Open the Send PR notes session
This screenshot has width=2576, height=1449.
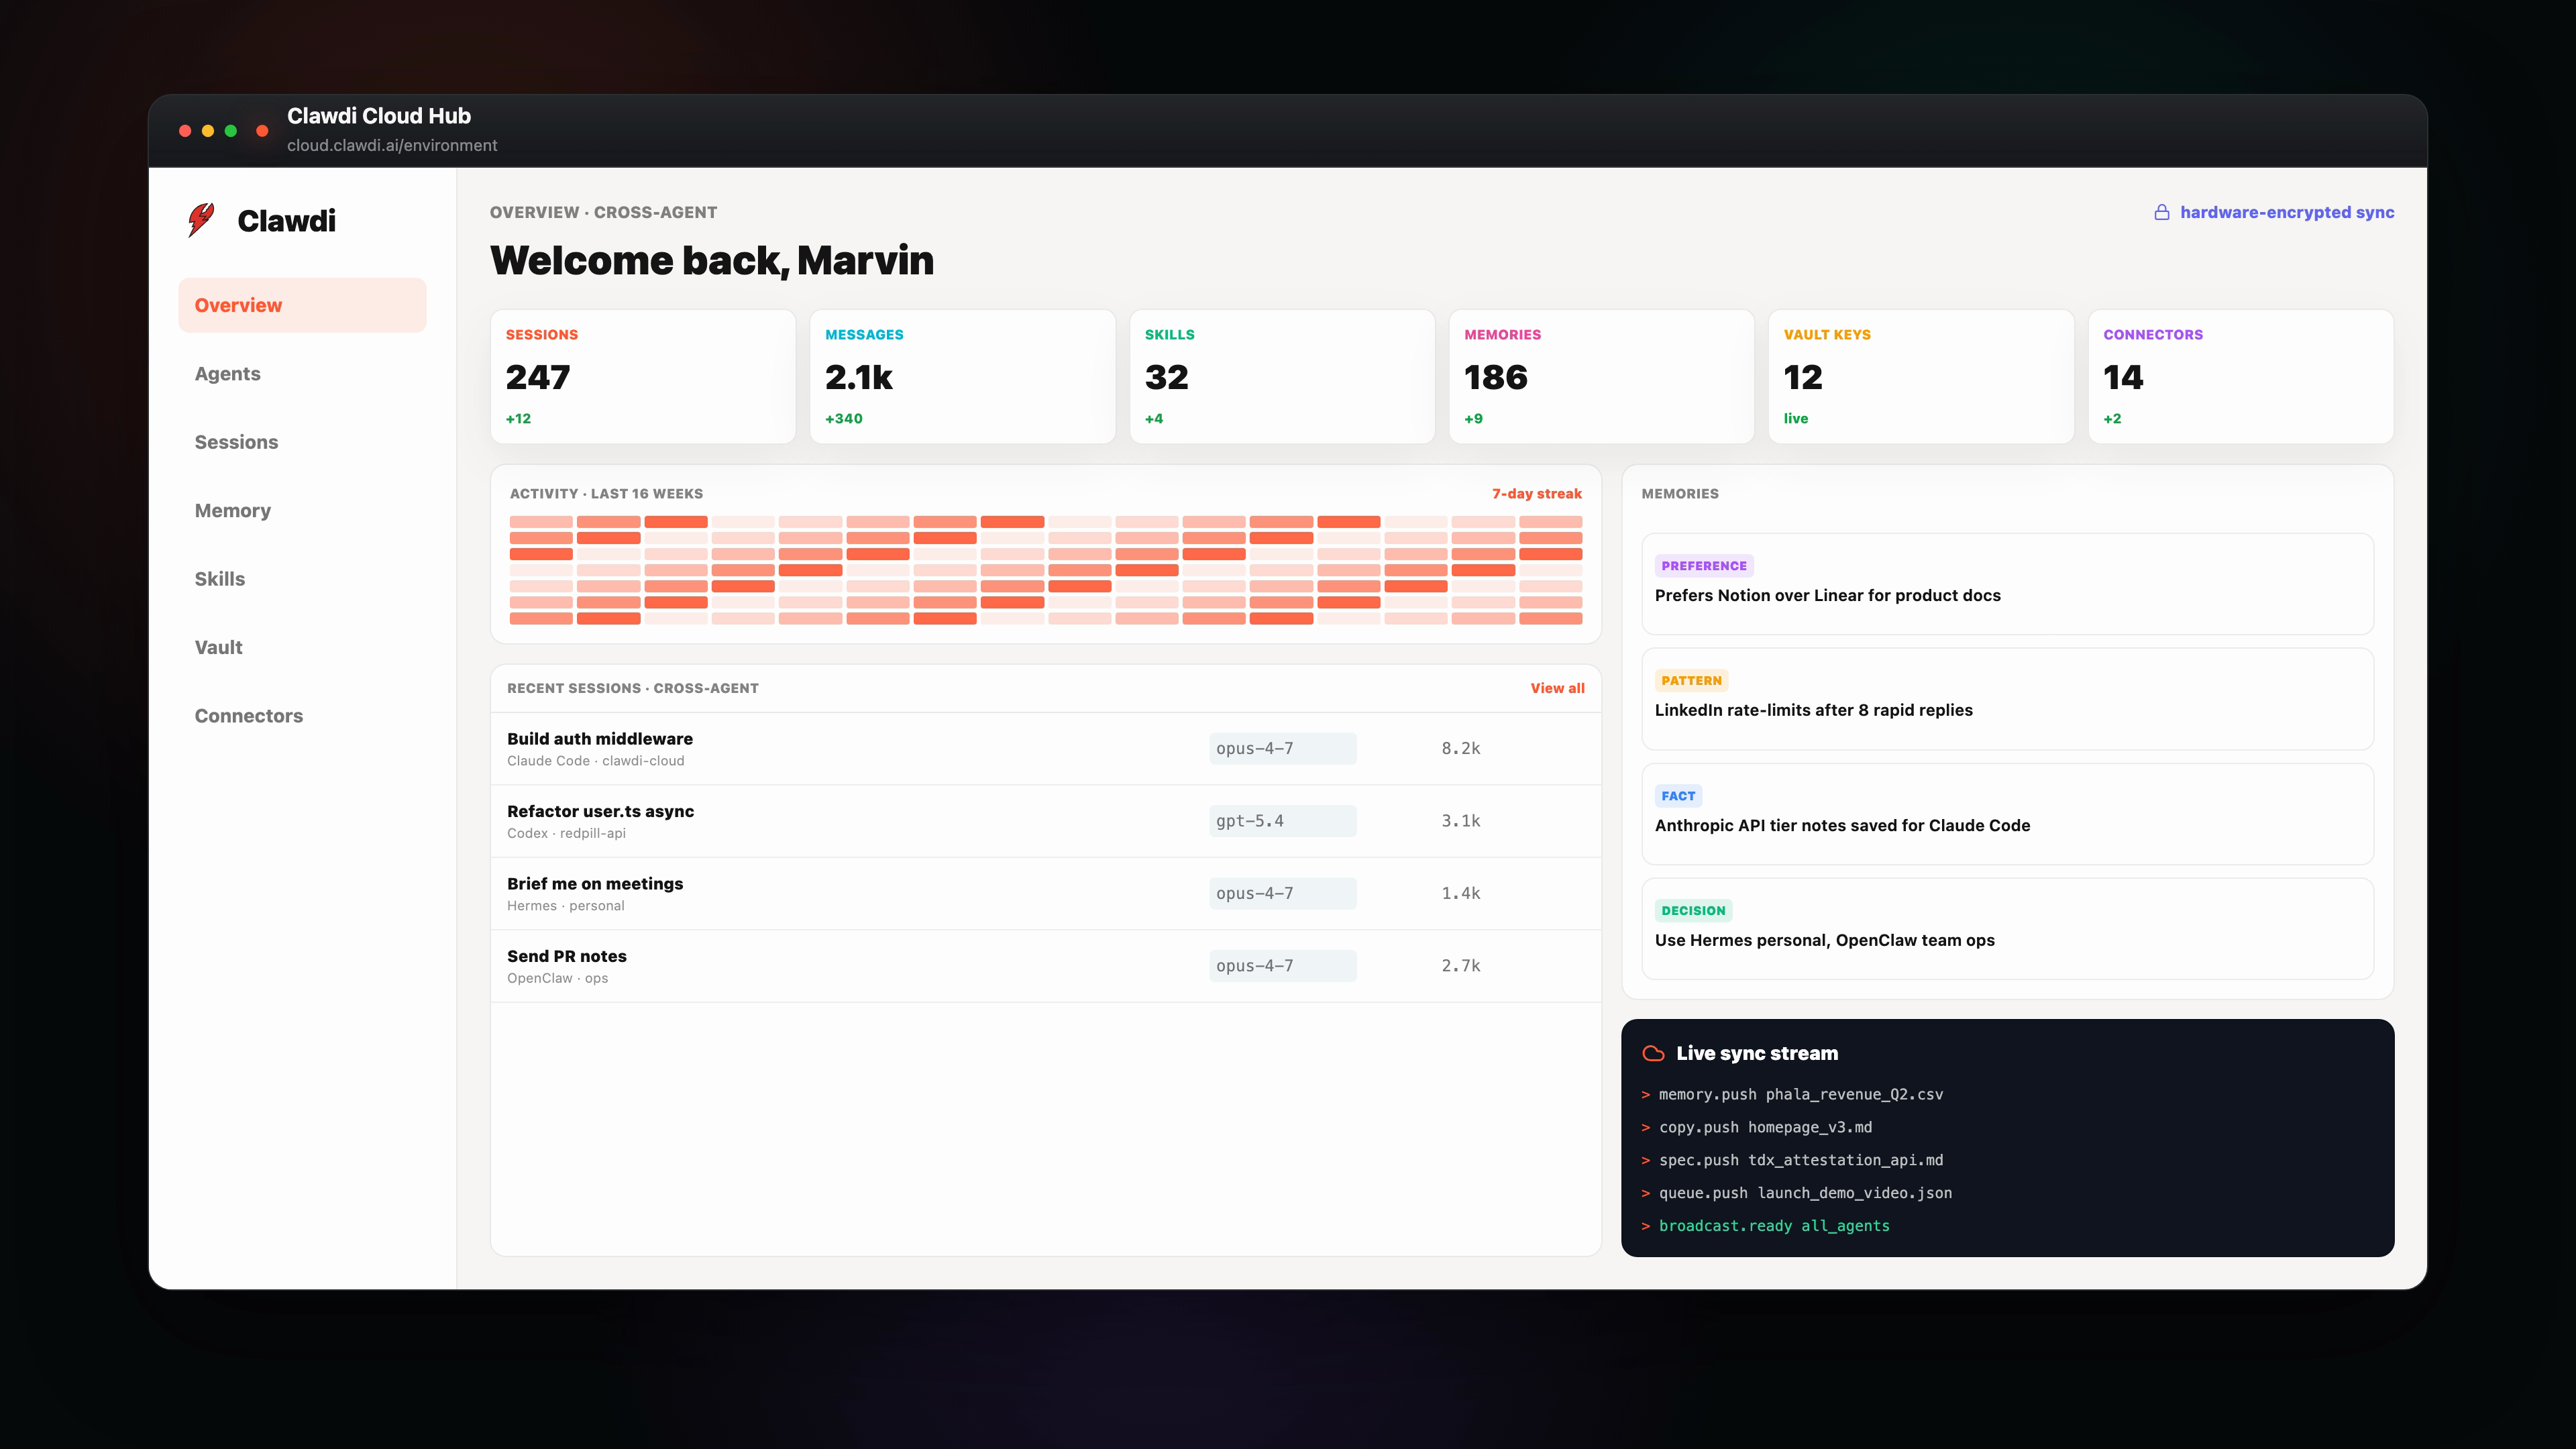tap(1046, 966)
